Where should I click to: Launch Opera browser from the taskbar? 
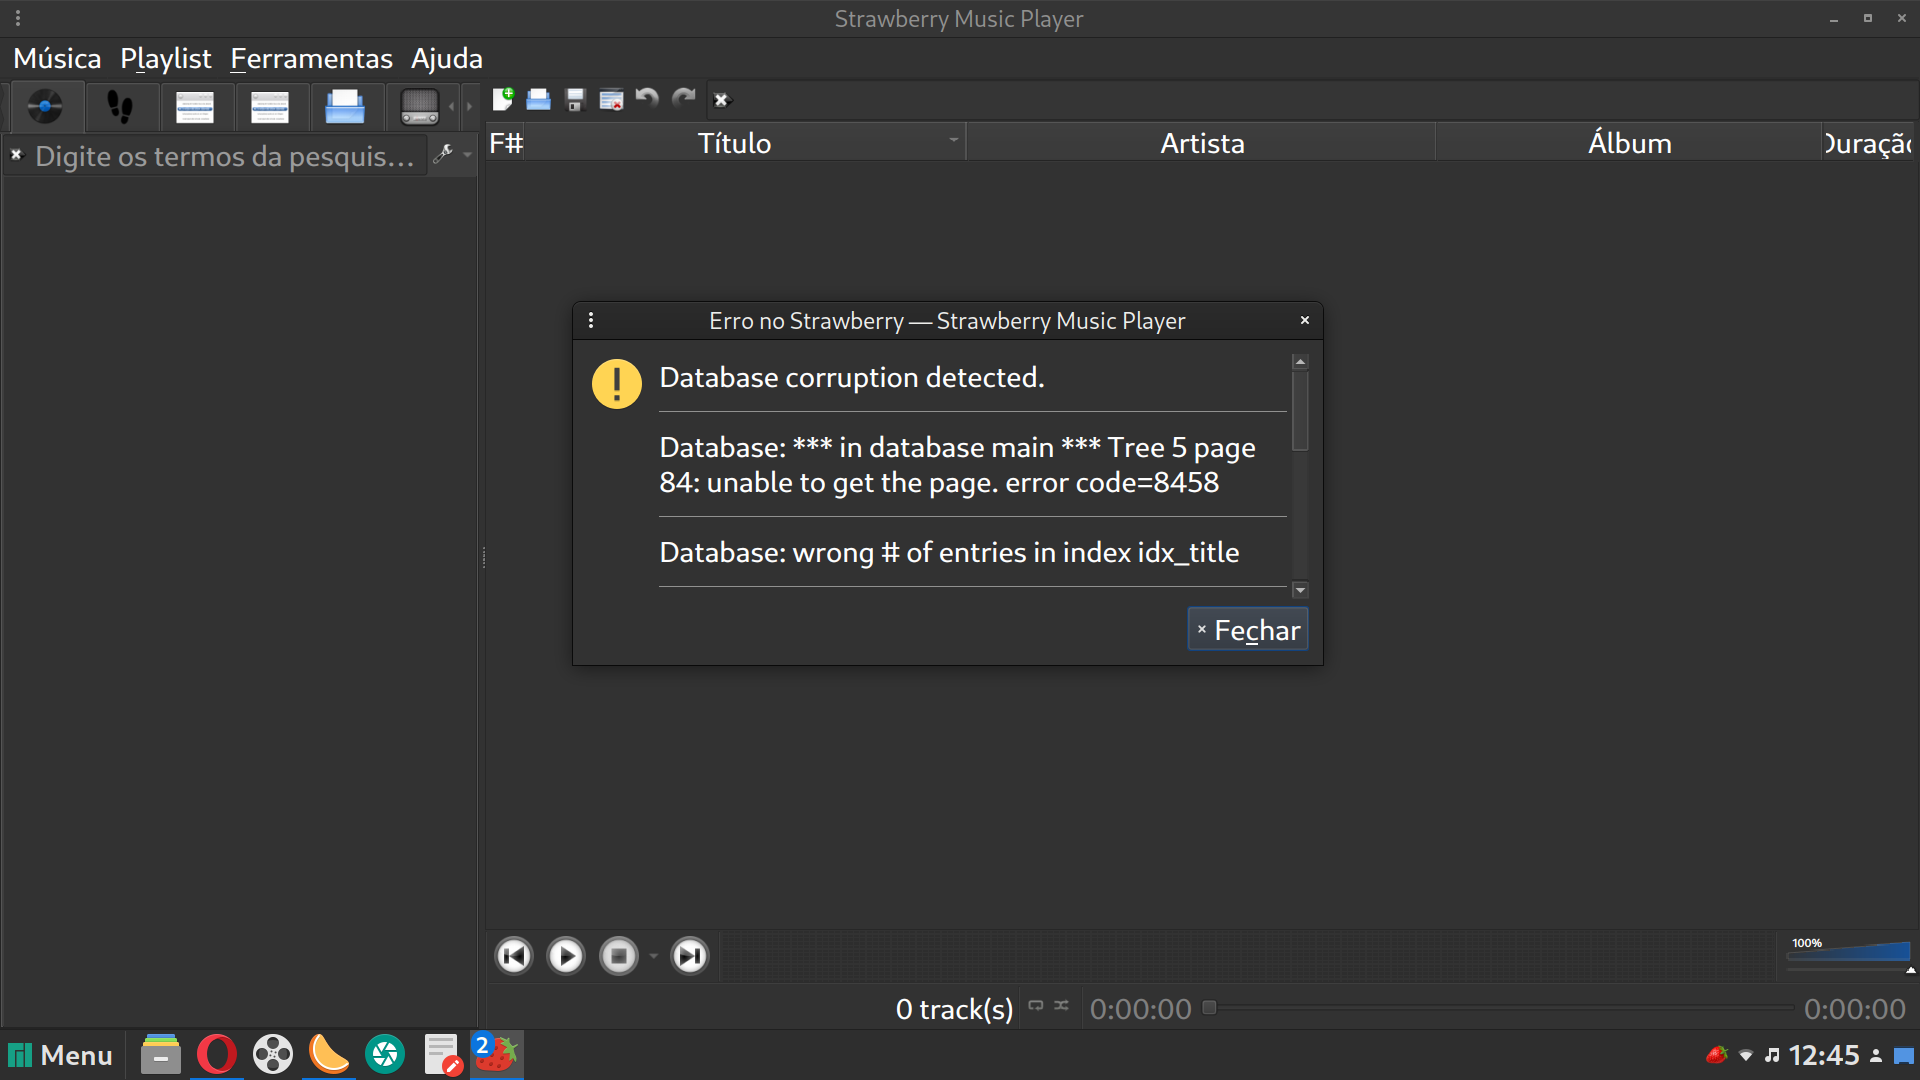point(217,1055)
